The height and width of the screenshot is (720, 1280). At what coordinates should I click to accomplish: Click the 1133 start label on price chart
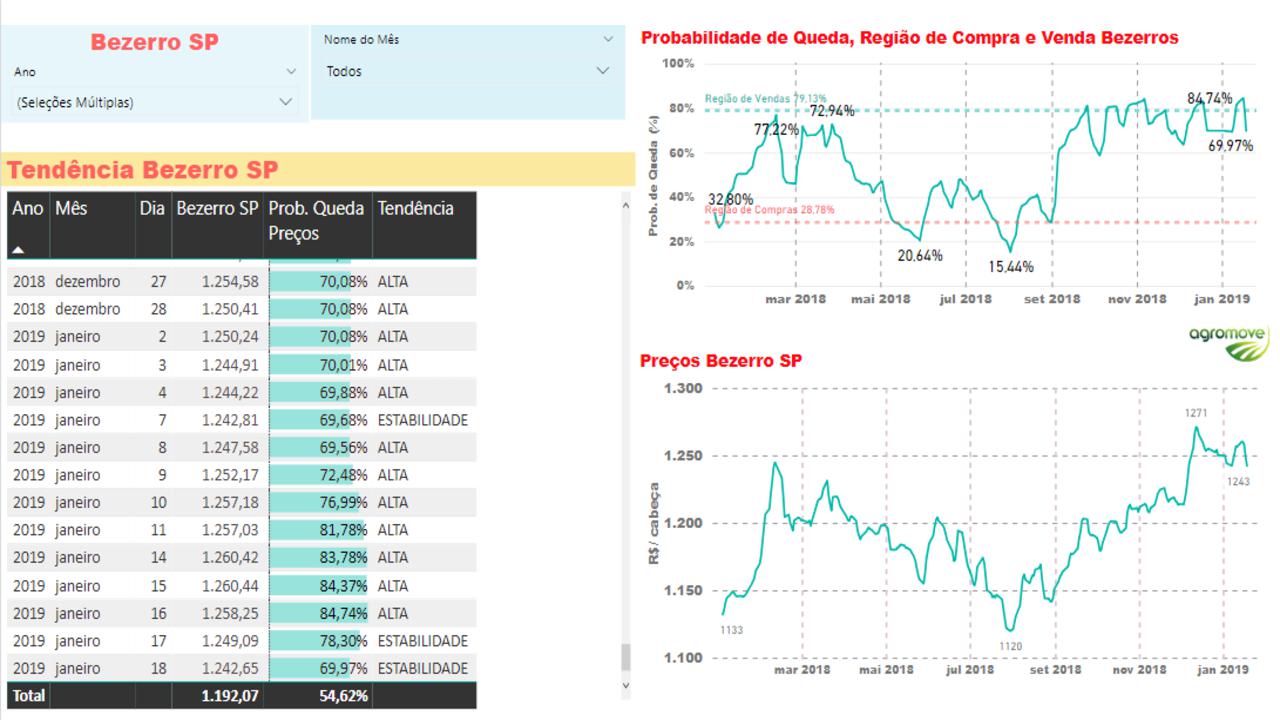[x=732, y=629]
